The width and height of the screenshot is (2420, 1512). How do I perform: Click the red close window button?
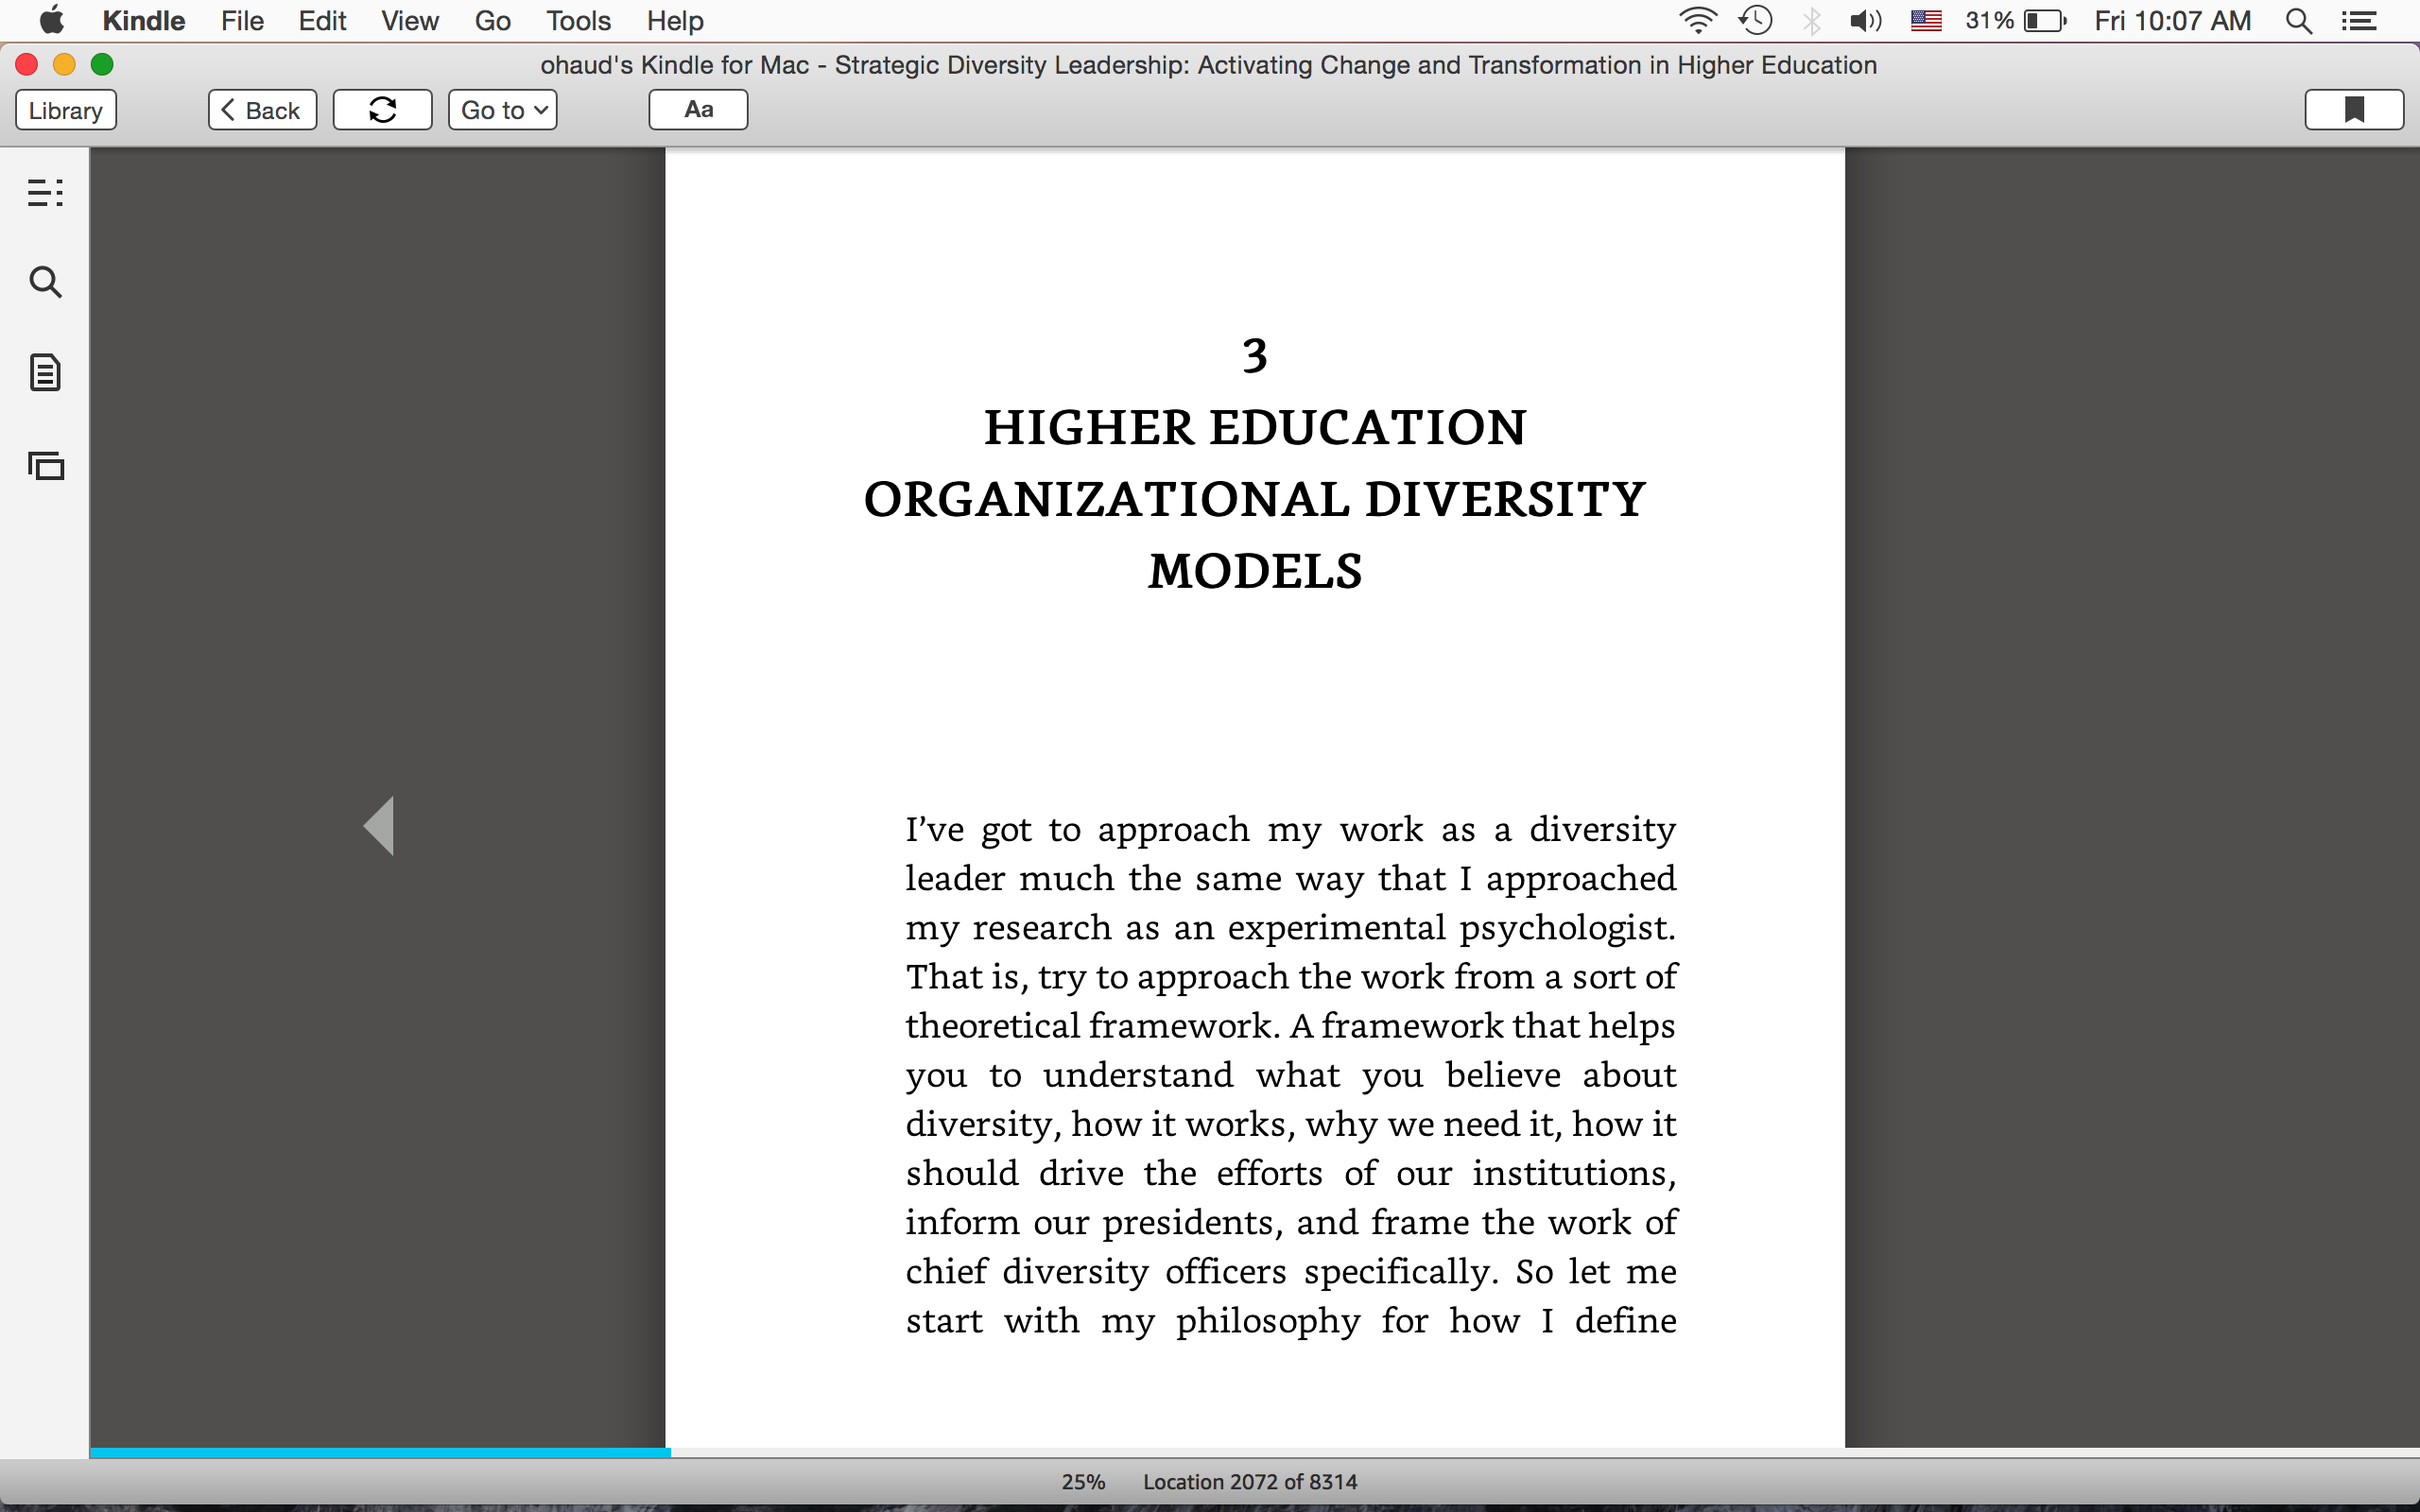coord(27,65)
